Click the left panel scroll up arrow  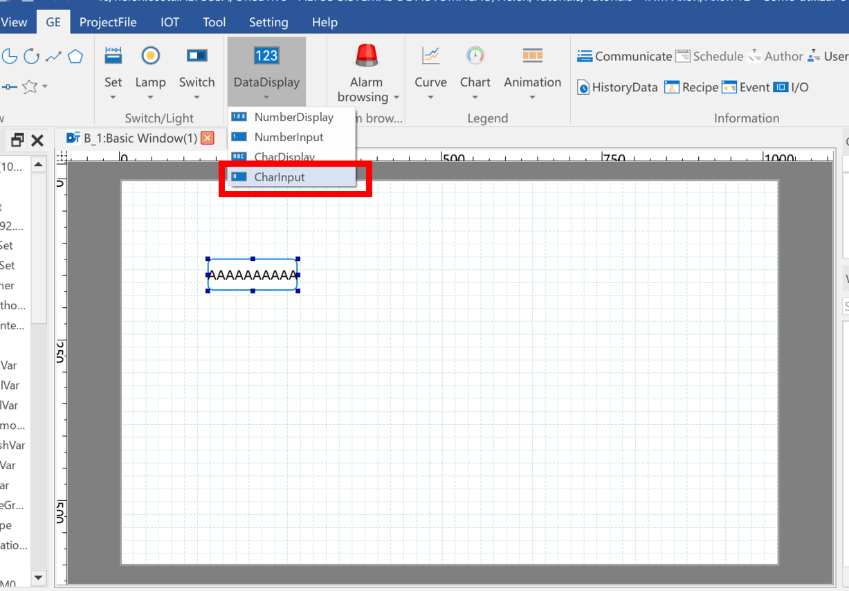[x=38, y=164]
